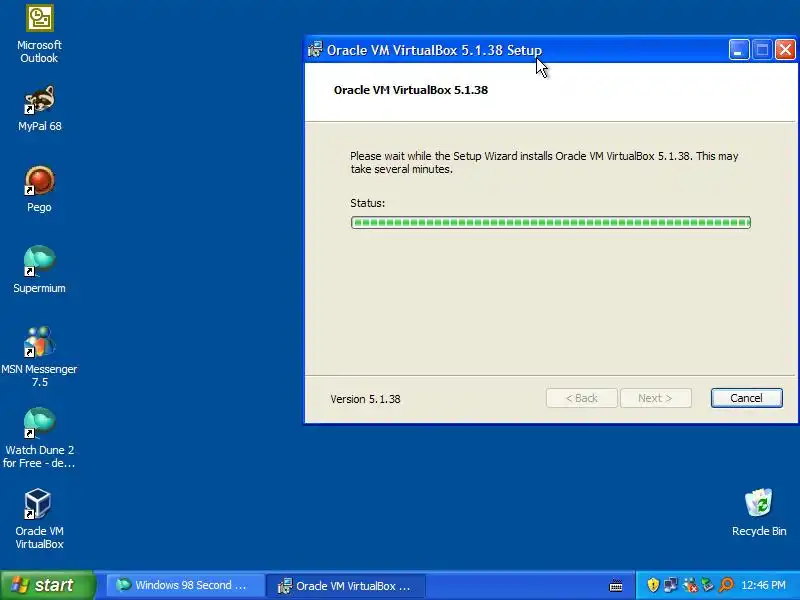Click the Safely Remove Hardware tray icon
This screenshot has height=600, width=800.
coord(707,585)
